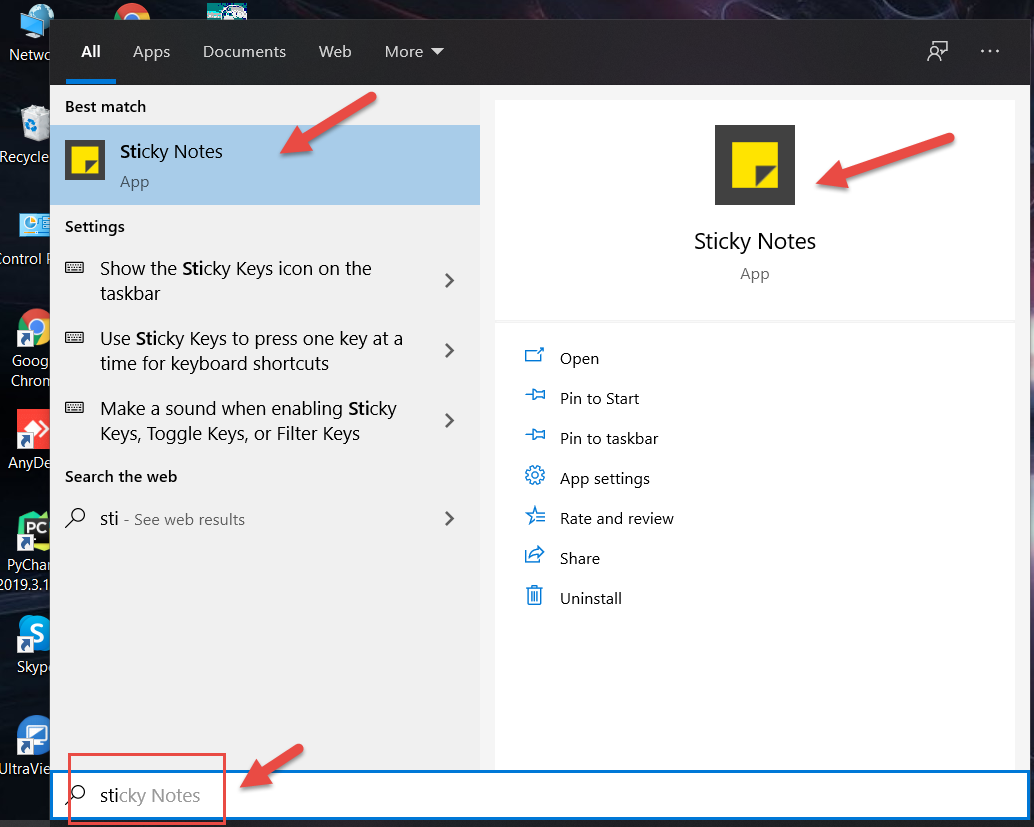Click the Sticky Notes title in details pane

[x=754, y=241]
